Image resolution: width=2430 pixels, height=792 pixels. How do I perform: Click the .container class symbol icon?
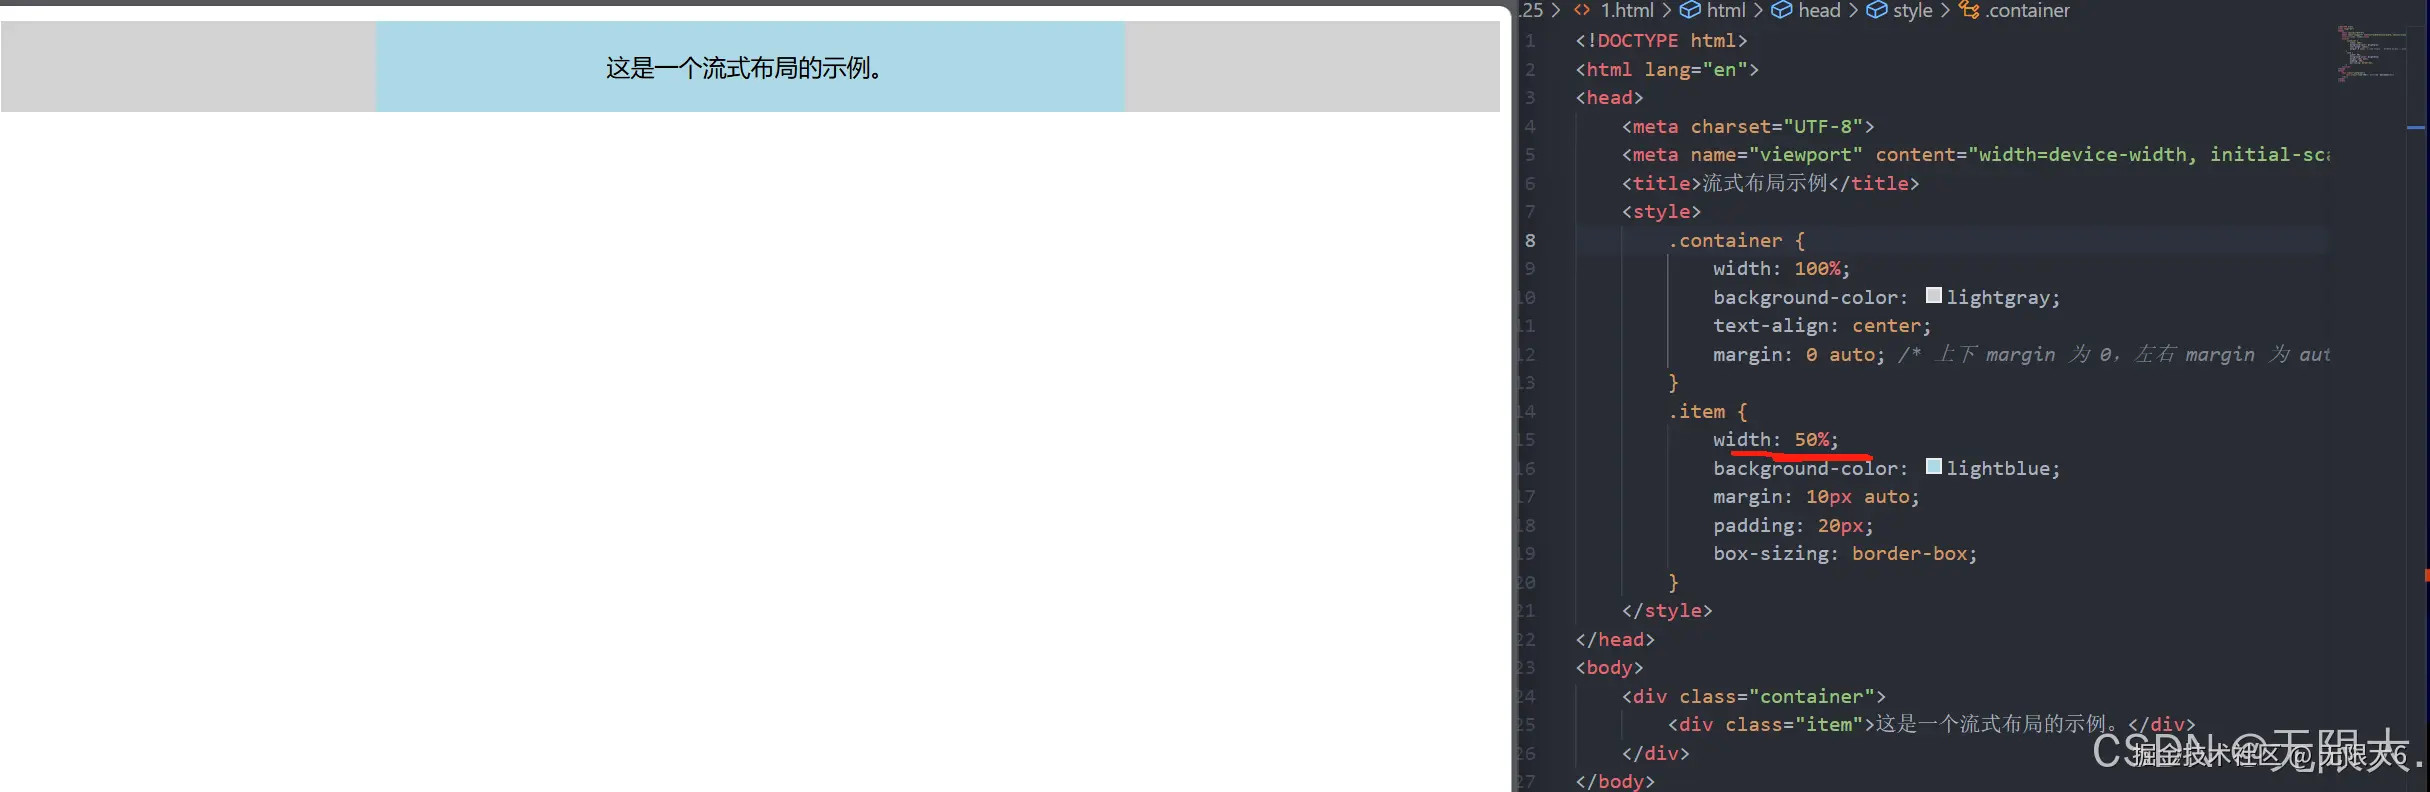(x=1969, y=10)
